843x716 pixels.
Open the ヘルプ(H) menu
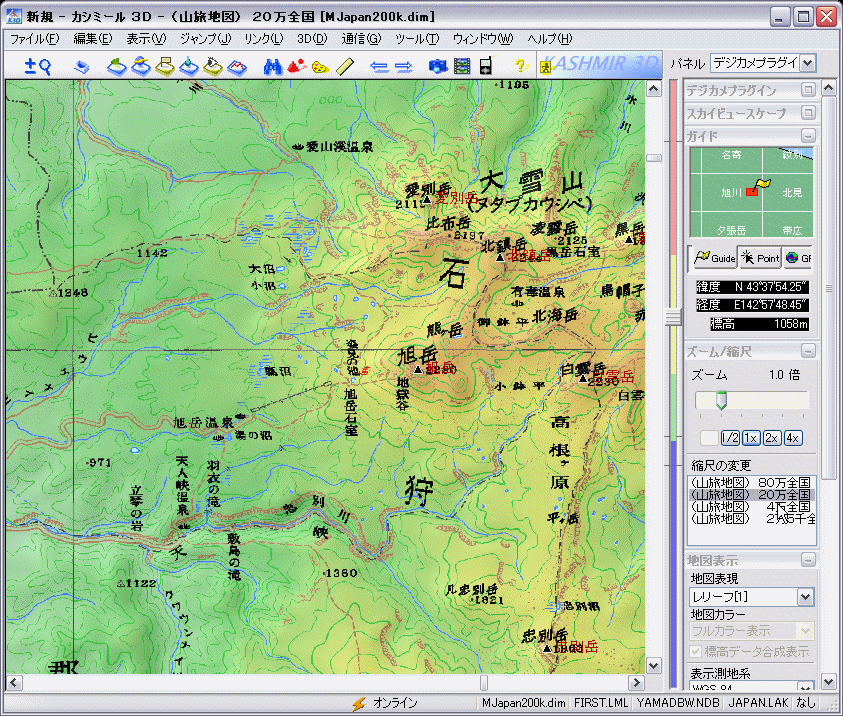tap(549, 39)
